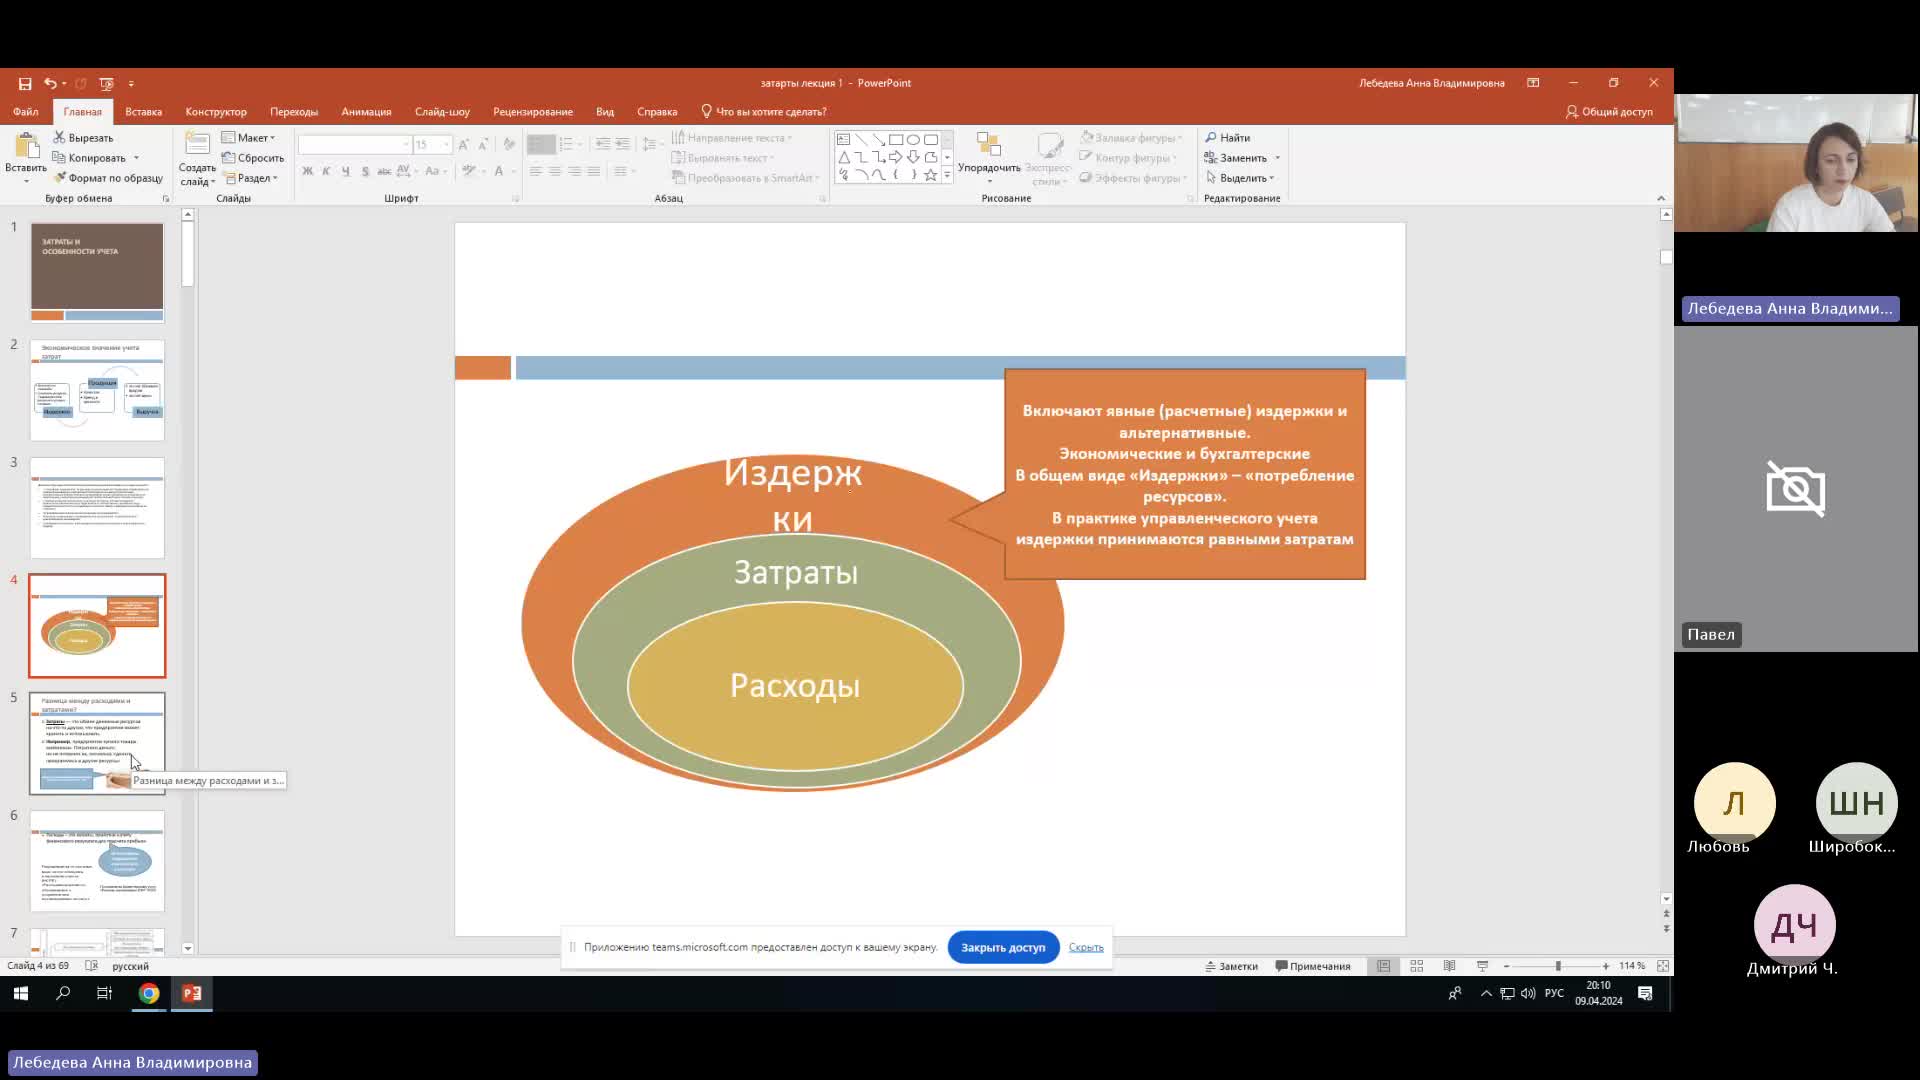Screen dimensions: 1920x1080
Task: Switch to the Слайд-шоу tab
Action: pos(442,112)
